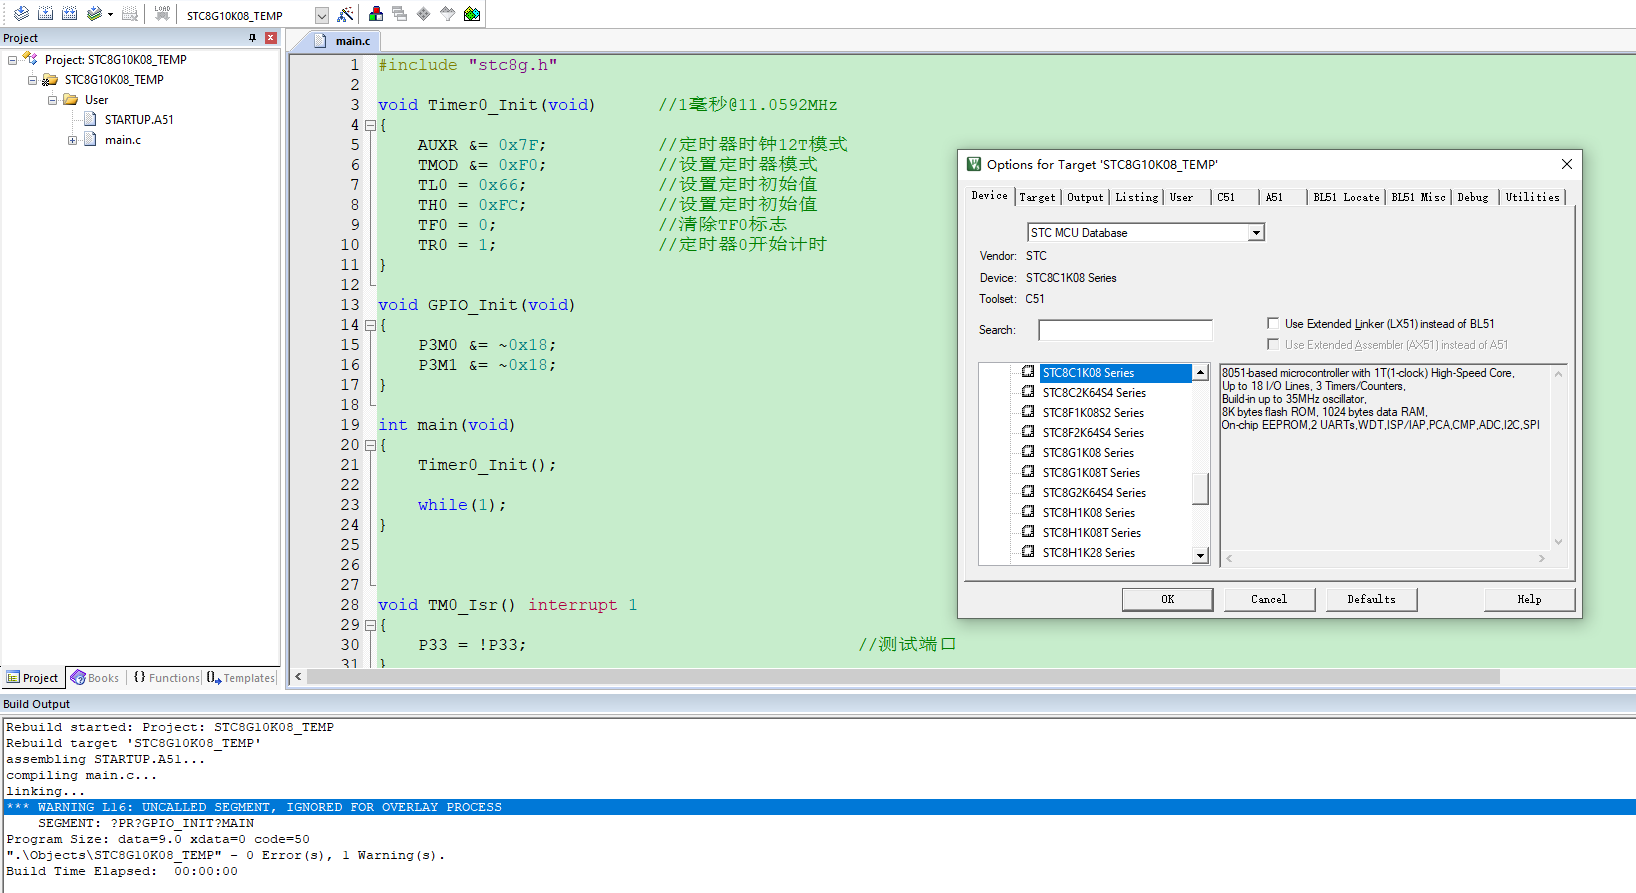Switch to the Templates tab at the panel bottom
The image size is (1636, 893).
[241, 678]
